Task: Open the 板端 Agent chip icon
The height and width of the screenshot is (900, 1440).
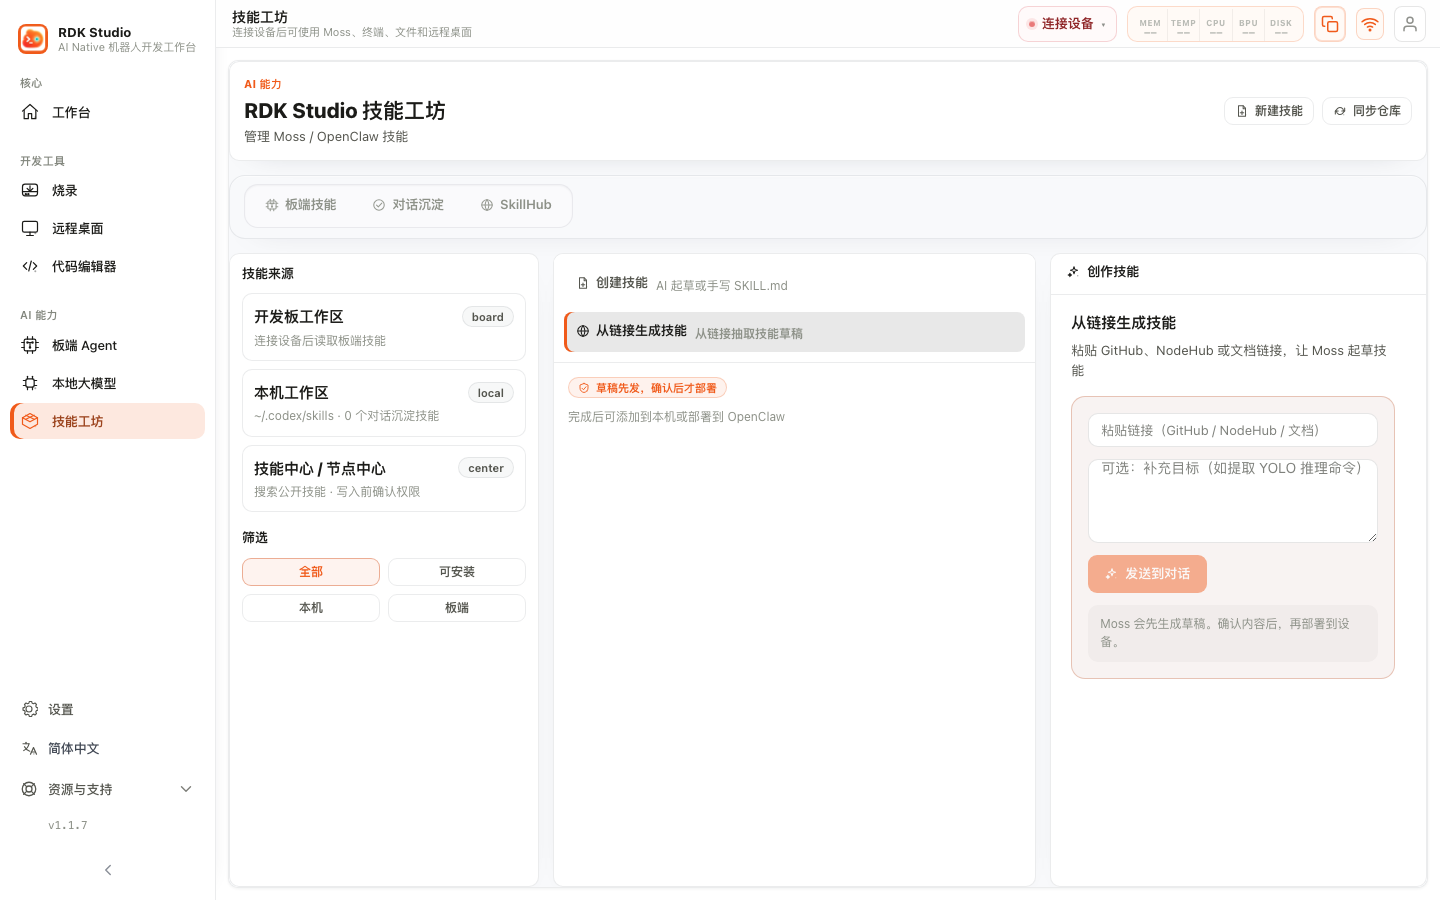Action: coord(30,345)
